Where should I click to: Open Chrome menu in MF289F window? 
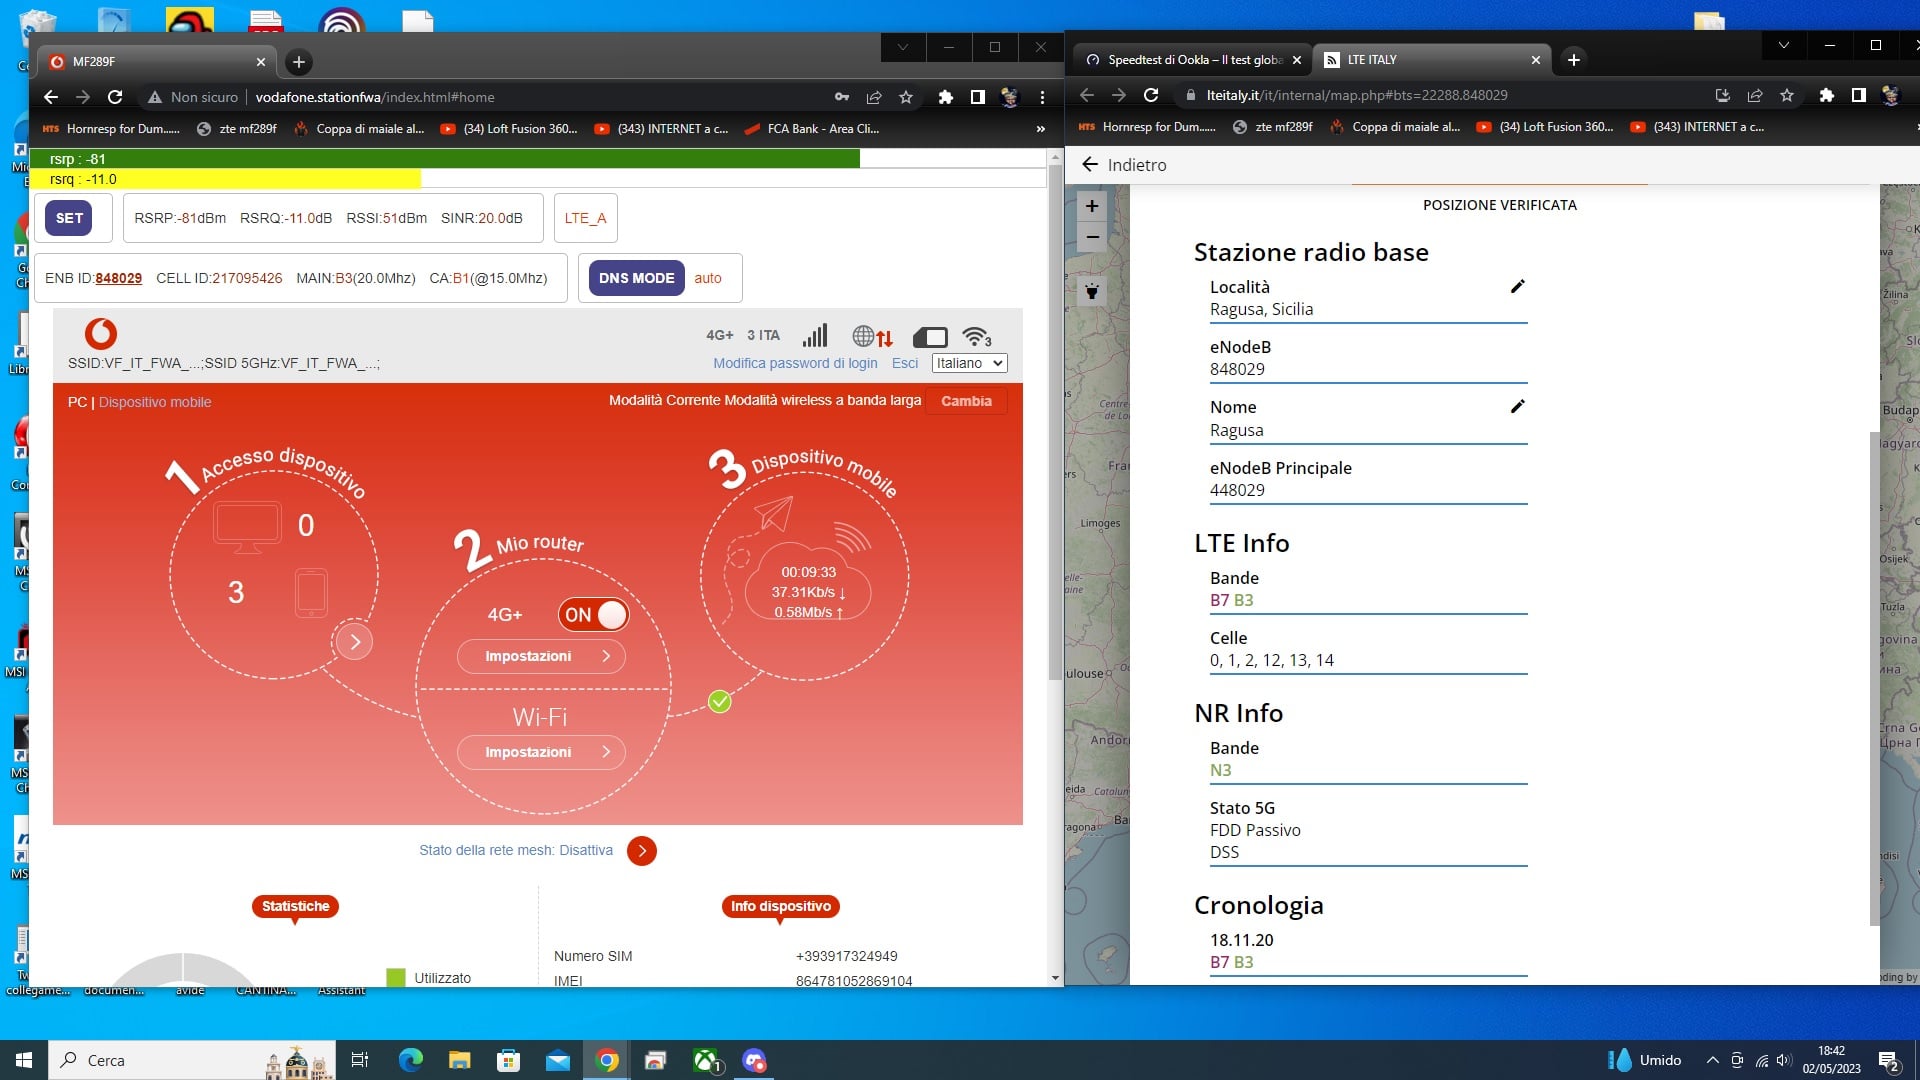click(1042, 97)
